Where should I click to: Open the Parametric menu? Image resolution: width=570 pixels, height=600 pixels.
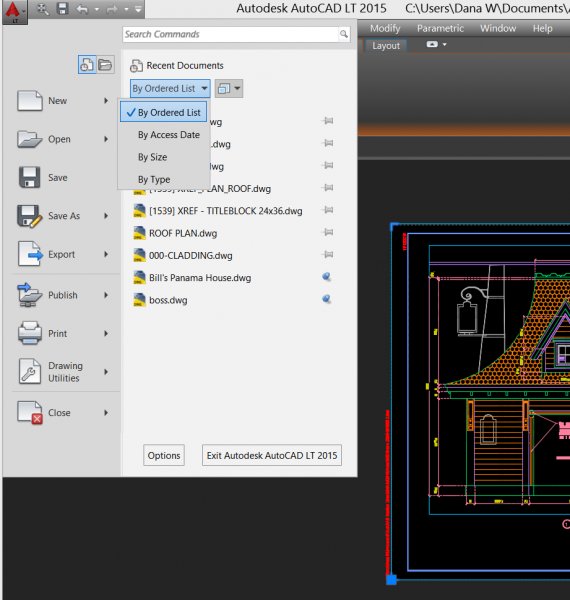440,28
